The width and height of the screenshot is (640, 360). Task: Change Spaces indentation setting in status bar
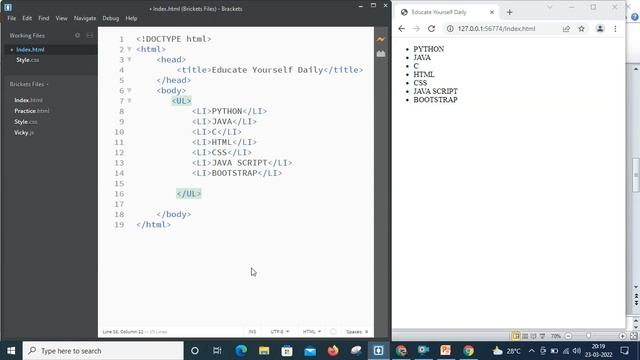(357, 332)
